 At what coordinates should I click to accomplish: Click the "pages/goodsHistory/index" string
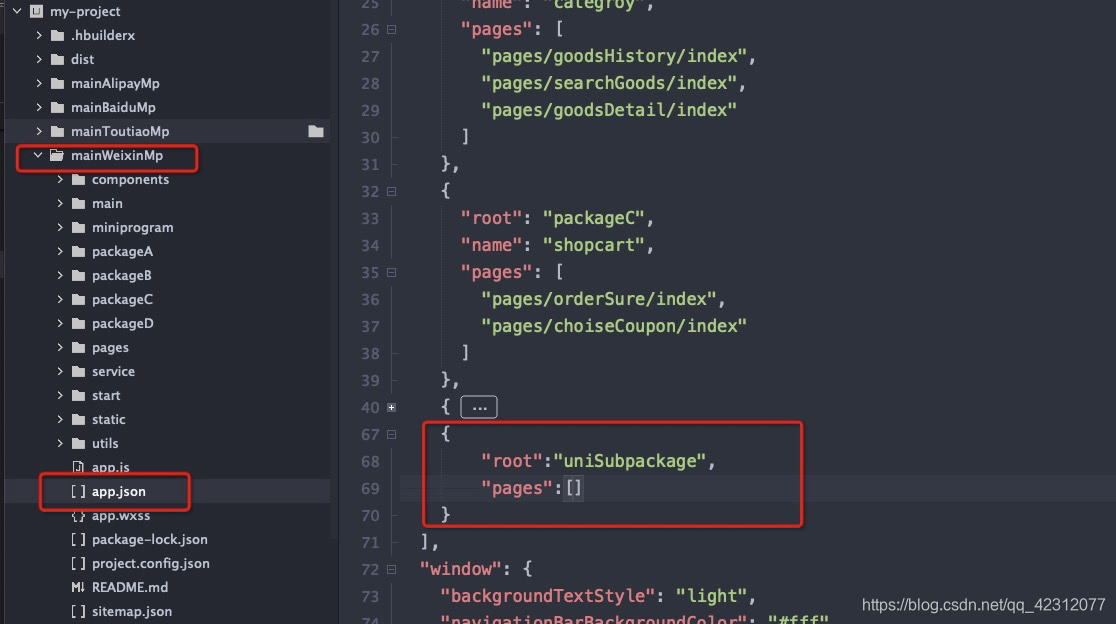click(614, 56)
